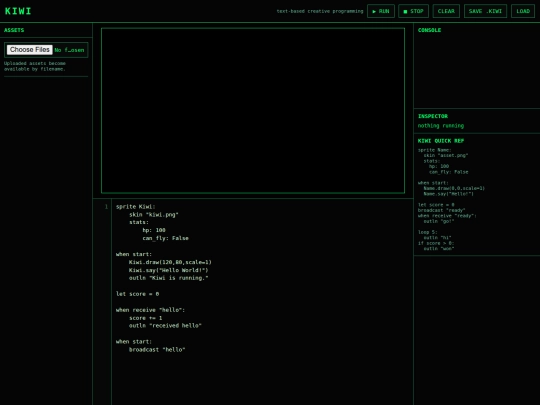Click 'broadcast "ready"' in quick reference

click(441, 210)
